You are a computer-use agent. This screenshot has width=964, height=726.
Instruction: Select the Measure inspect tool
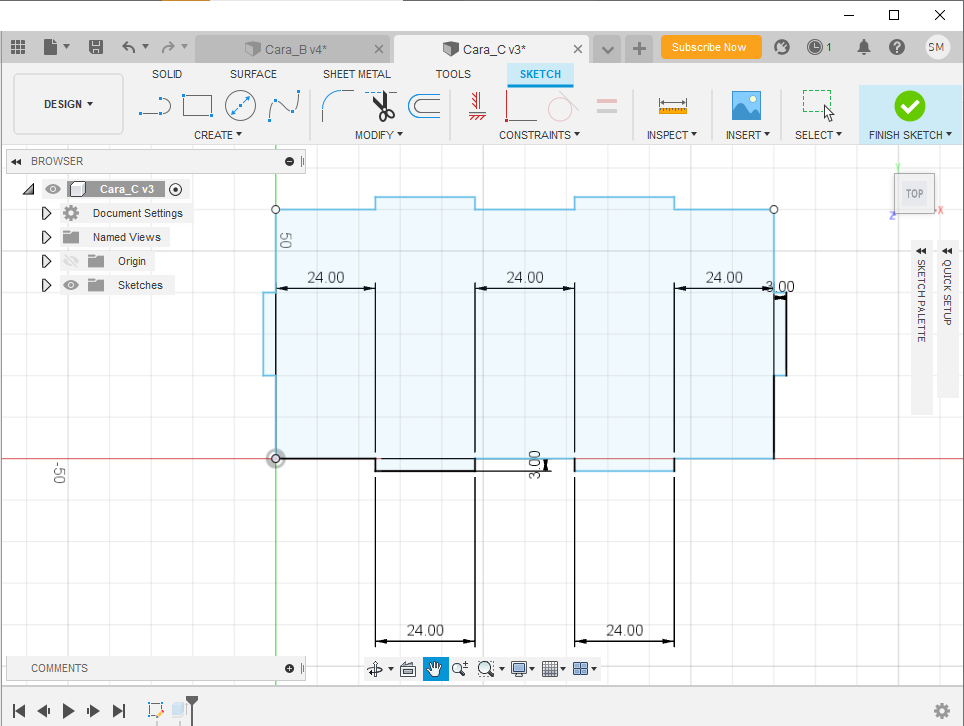(673, 106)
